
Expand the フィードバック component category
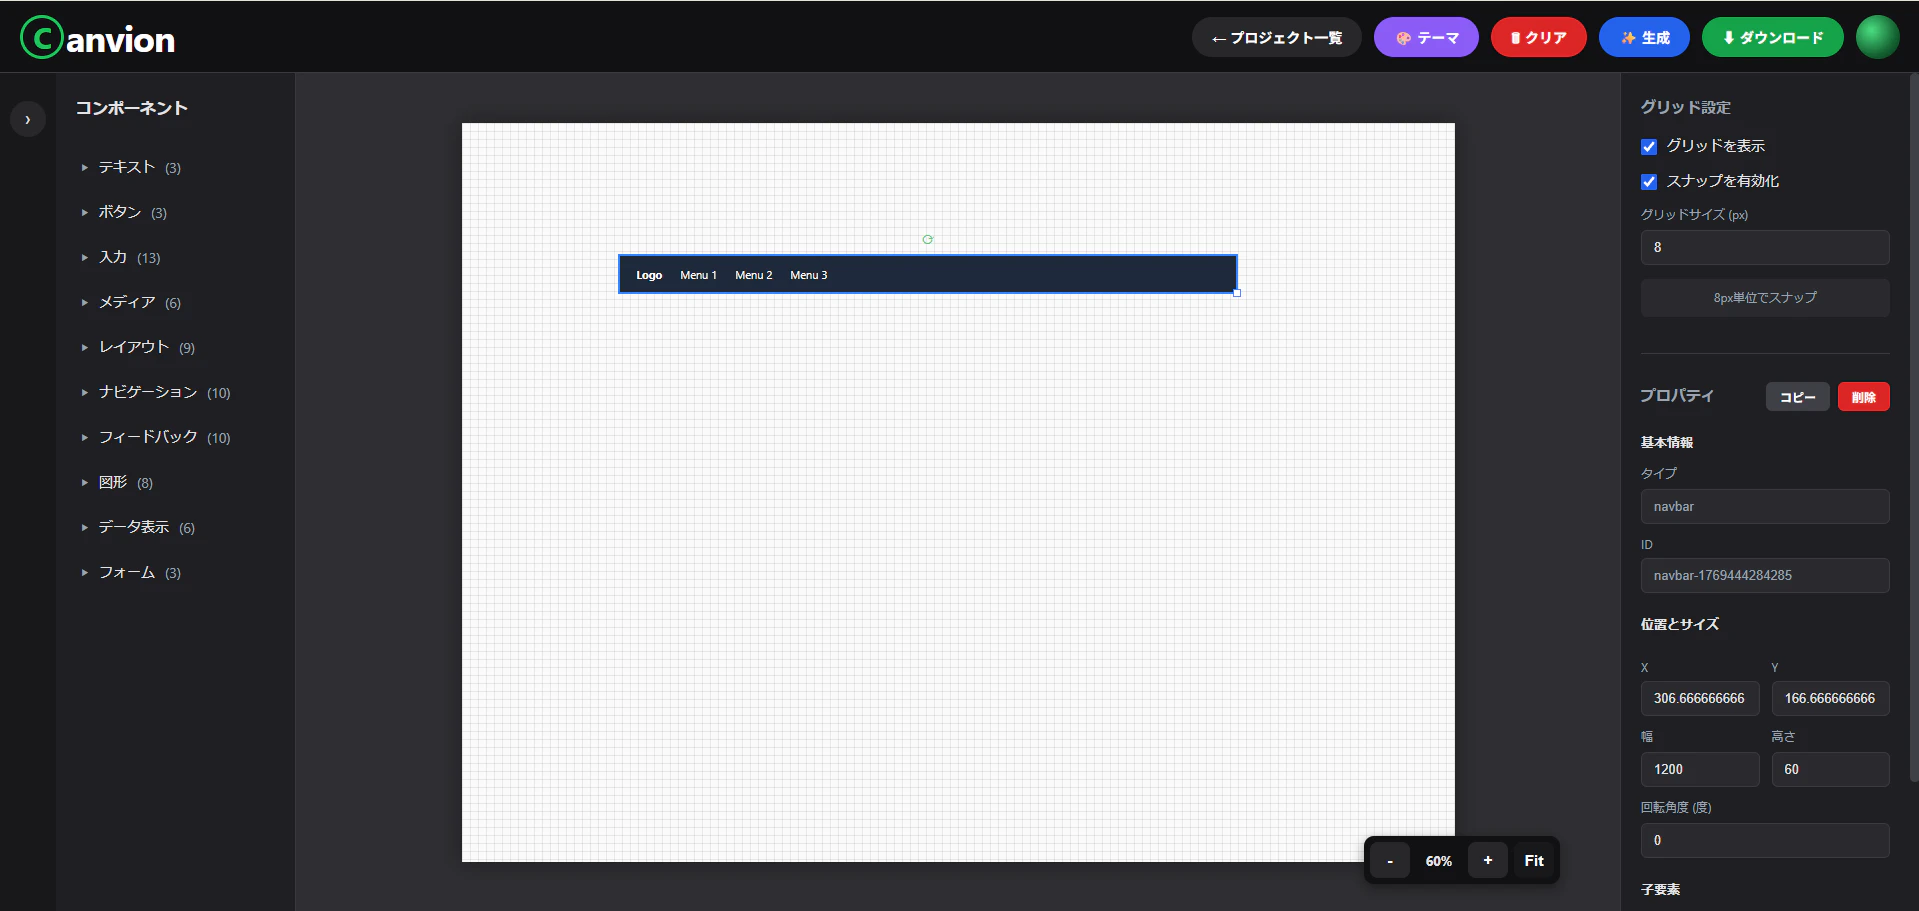pos(155,437)
